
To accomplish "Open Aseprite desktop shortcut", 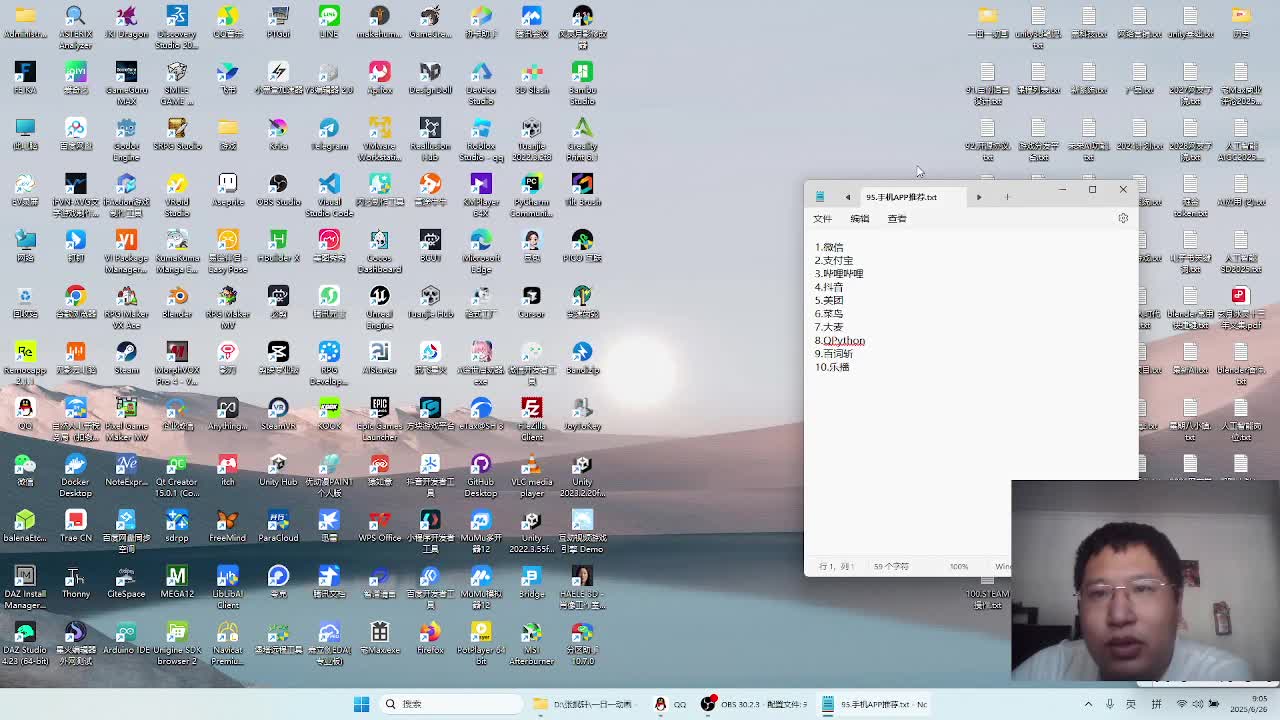I will tap(228, 190).
